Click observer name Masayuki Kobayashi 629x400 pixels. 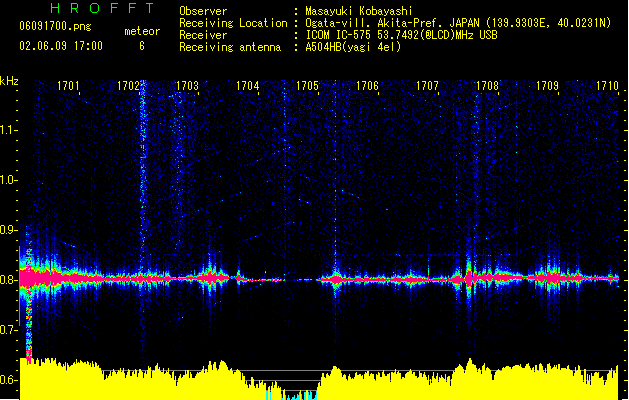coord(359,11)
